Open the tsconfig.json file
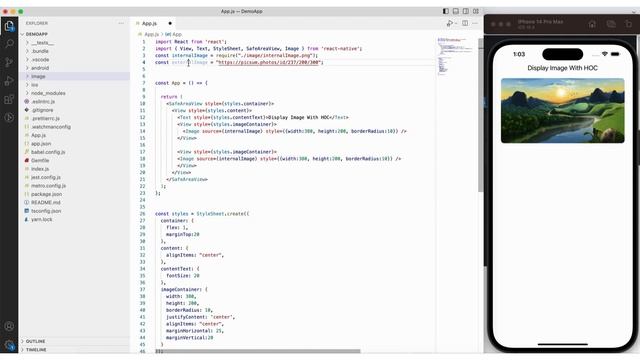 coord(46,211)
